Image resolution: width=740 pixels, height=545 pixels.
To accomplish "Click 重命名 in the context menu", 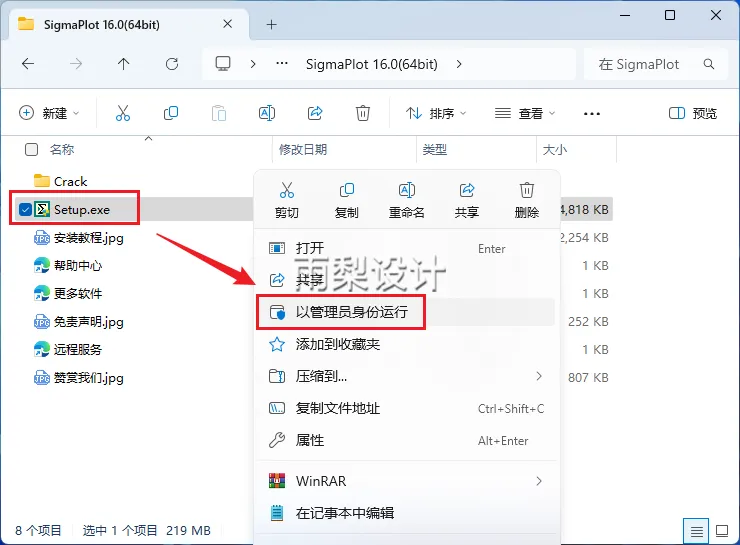I will click(406, 201).
